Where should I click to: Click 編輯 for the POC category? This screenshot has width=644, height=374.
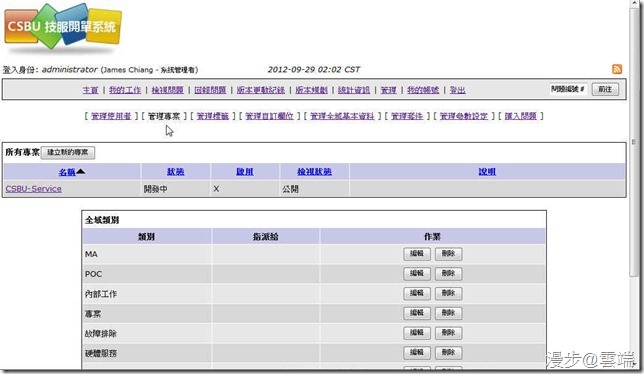pyautogui.click(x=417, y=273)
